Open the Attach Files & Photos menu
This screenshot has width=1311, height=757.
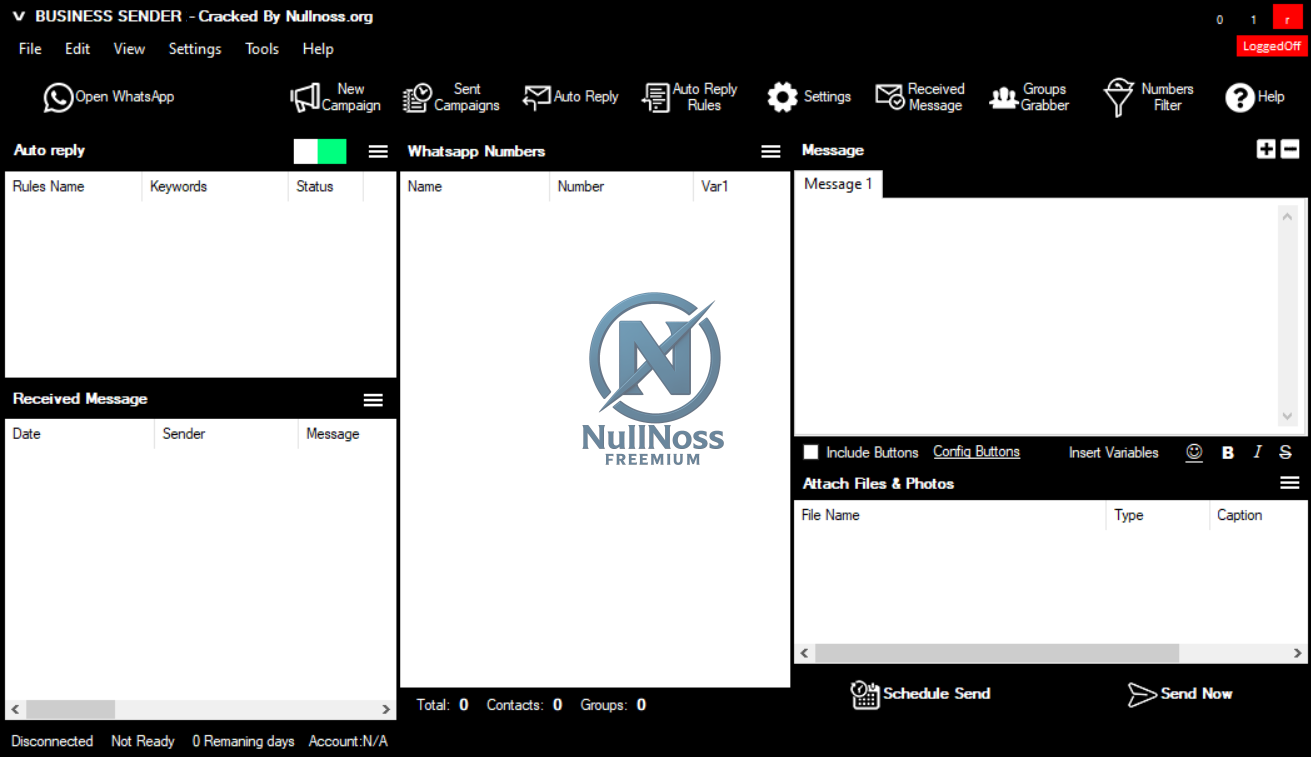click(1289, 482)
